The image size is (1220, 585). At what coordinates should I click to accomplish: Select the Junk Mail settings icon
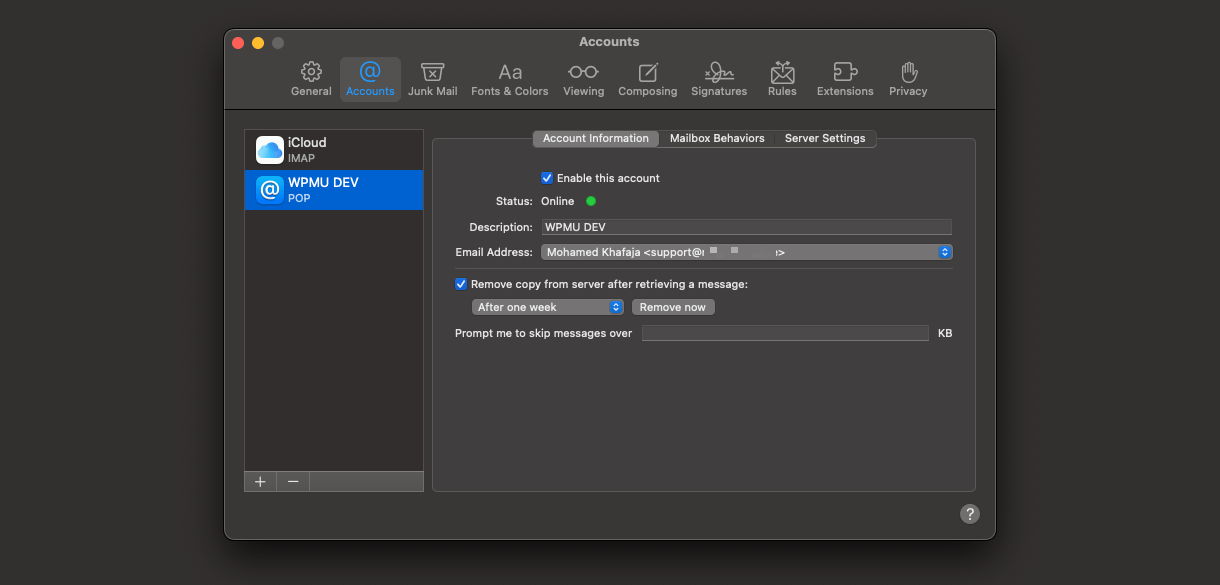pos(432,78)
